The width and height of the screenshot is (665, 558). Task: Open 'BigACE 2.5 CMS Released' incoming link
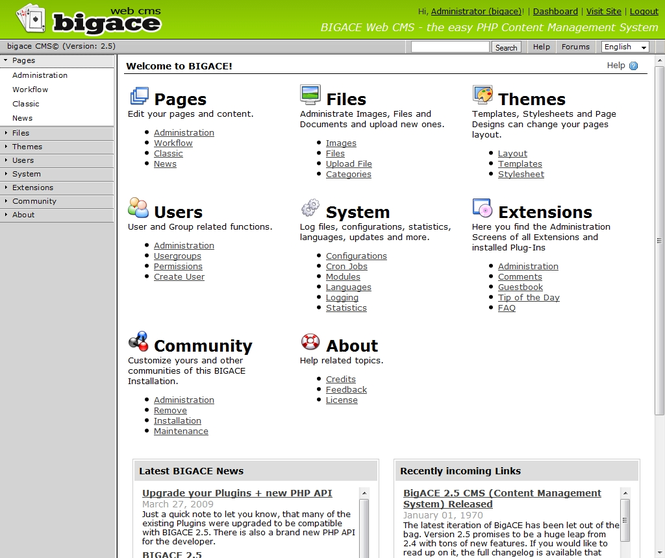click(502, 499)
